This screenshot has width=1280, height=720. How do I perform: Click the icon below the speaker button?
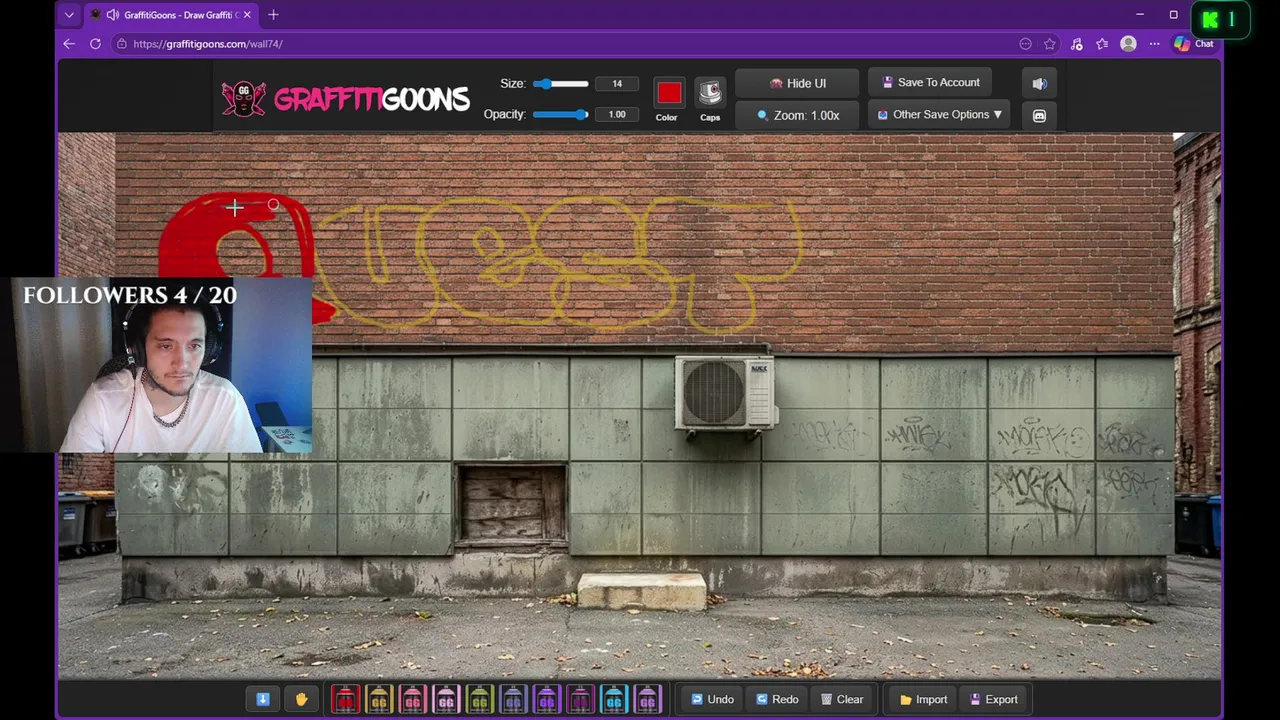[1039, 116]
